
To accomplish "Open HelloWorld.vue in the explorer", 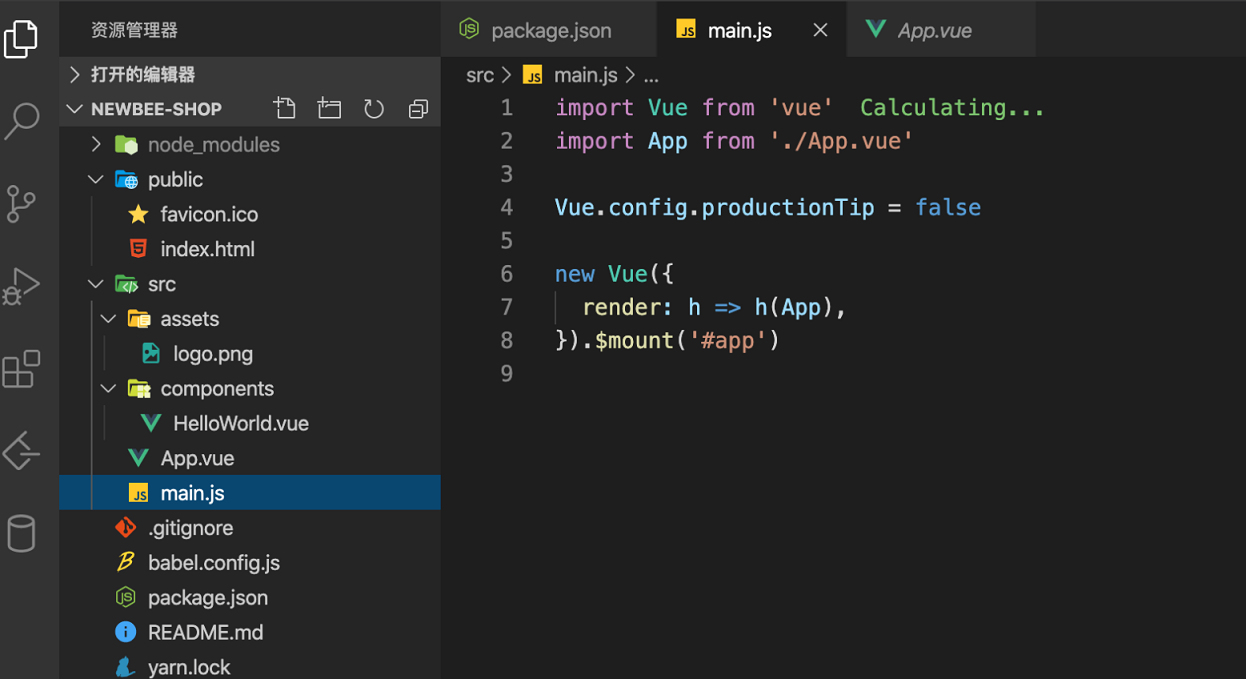I will pyautogui.click(x=250, y=423).
